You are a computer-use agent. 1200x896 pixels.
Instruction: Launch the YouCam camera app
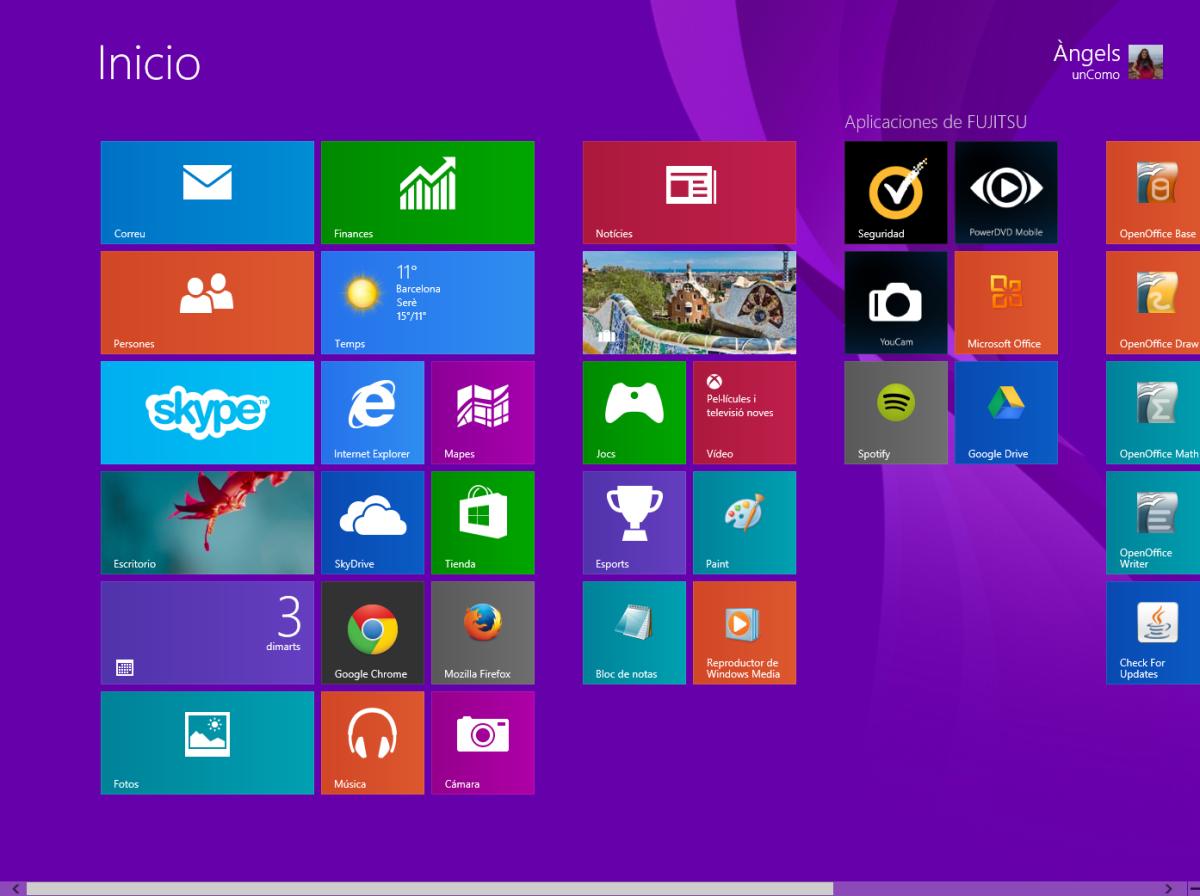click(896, 302)
